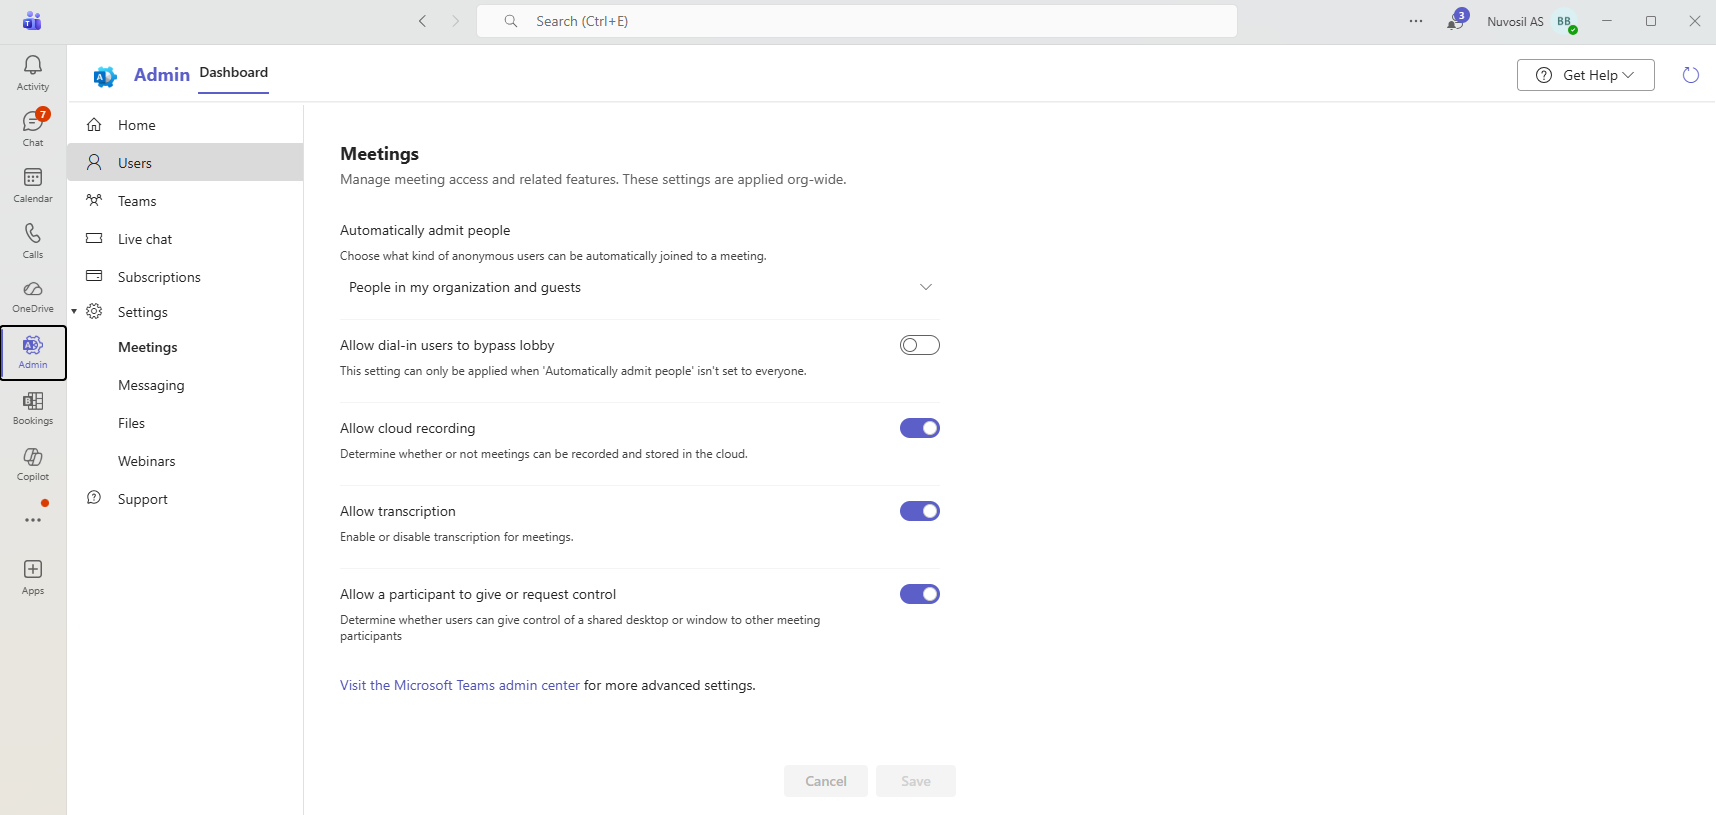Open OneDrive from the rail
1716x815 pixels.
[33, 297]
